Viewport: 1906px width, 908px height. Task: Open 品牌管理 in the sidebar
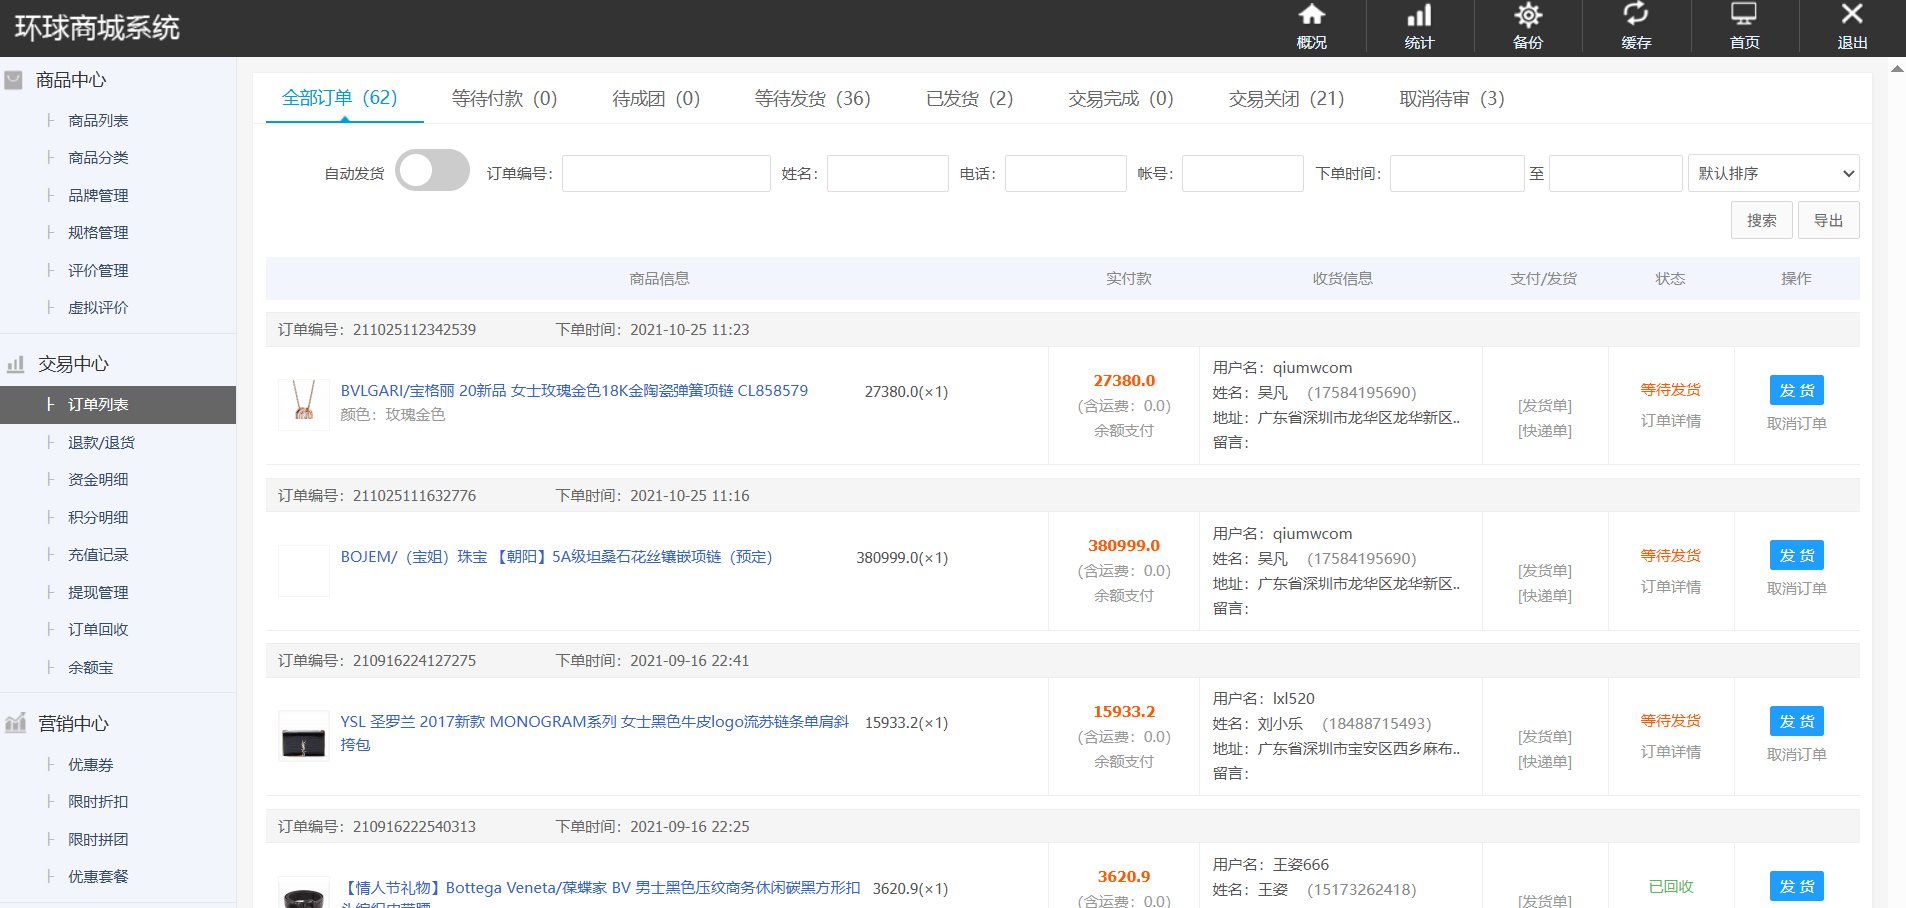[x=98, y=196]
